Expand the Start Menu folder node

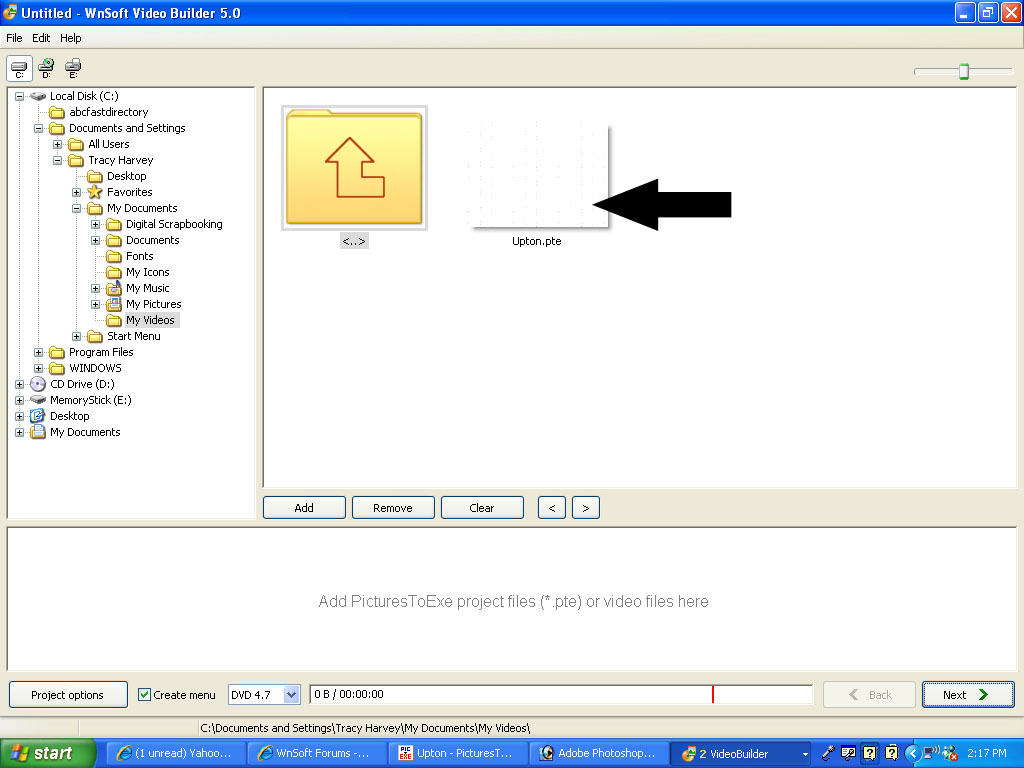click(76, 336)
